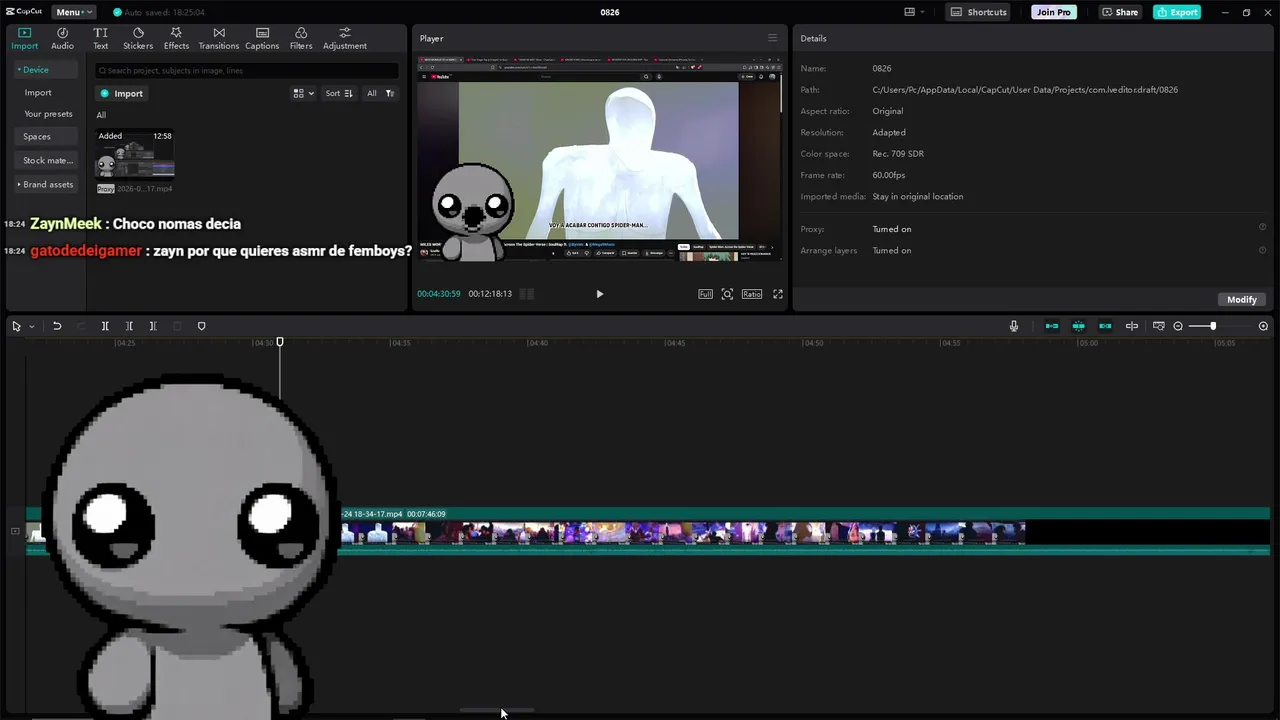Show Proxy setting info
This screenshot has width=1280, height=720.
click(1262, 228)
